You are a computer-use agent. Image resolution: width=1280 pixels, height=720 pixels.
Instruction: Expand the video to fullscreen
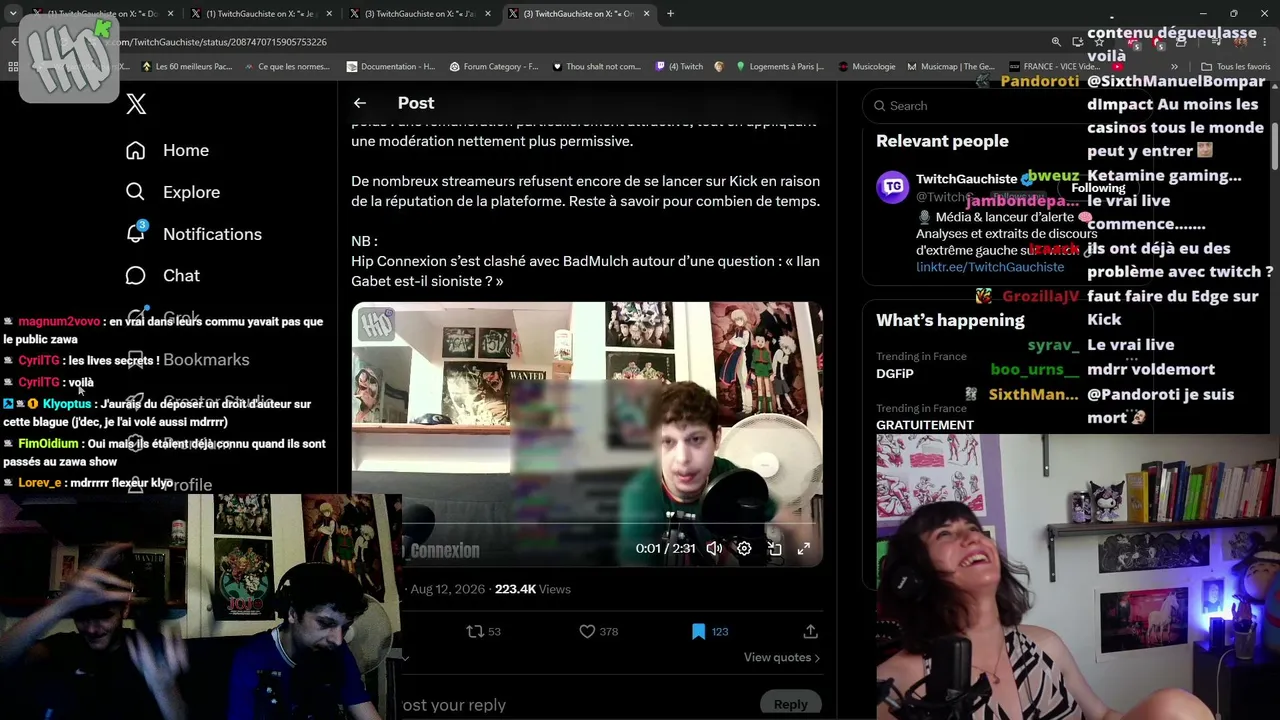pos(803,548)
